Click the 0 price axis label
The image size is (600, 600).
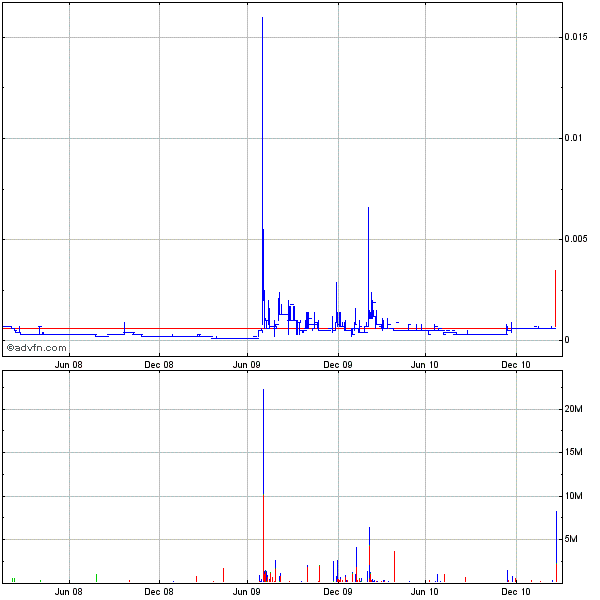pyautogui.click(x=567, y=340)
